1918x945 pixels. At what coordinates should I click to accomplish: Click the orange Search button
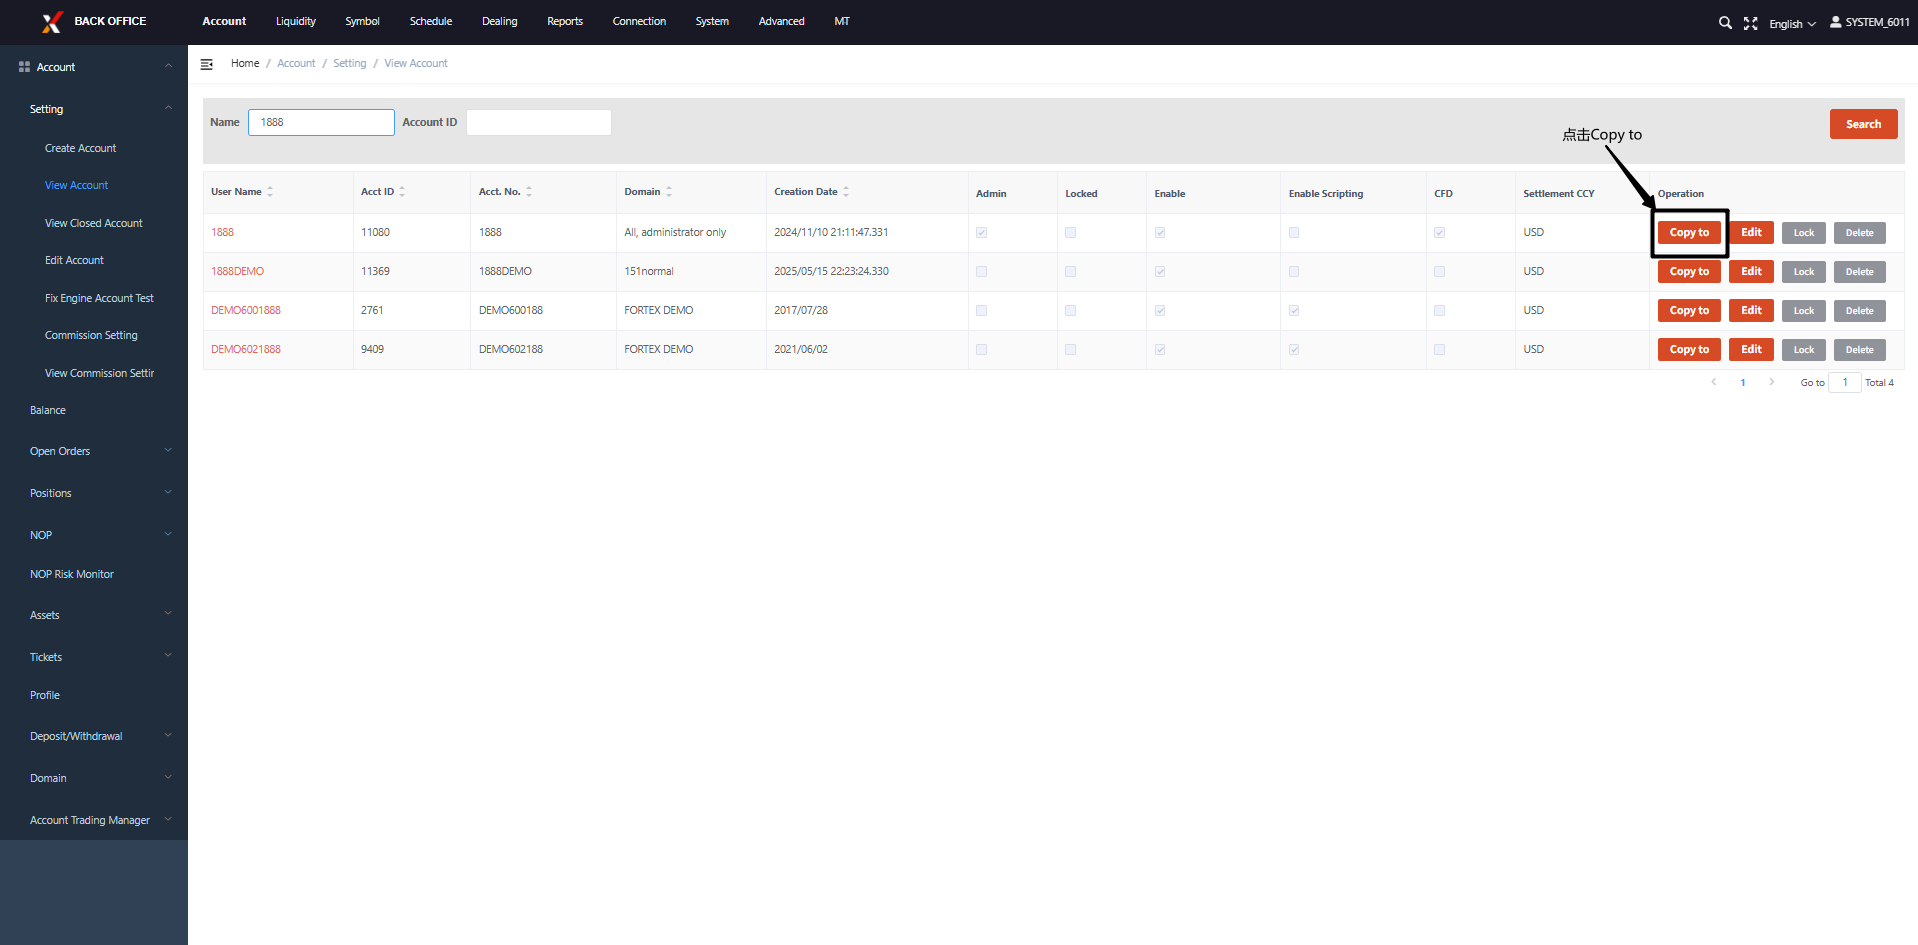point(1863,124)
